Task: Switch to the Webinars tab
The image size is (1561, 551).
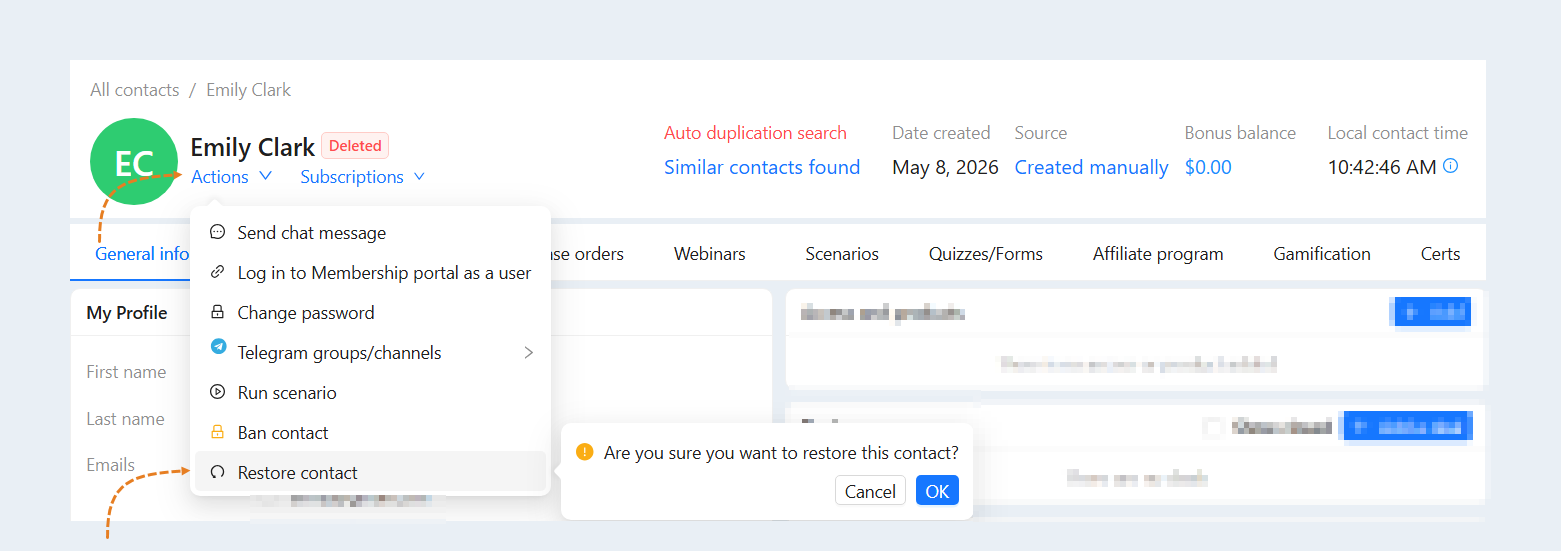Action: coord(710,254)
